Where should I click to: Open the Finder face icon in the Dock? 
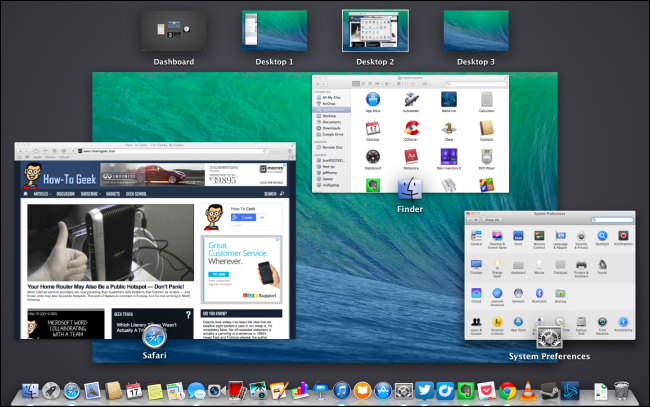tap(30, 391)
